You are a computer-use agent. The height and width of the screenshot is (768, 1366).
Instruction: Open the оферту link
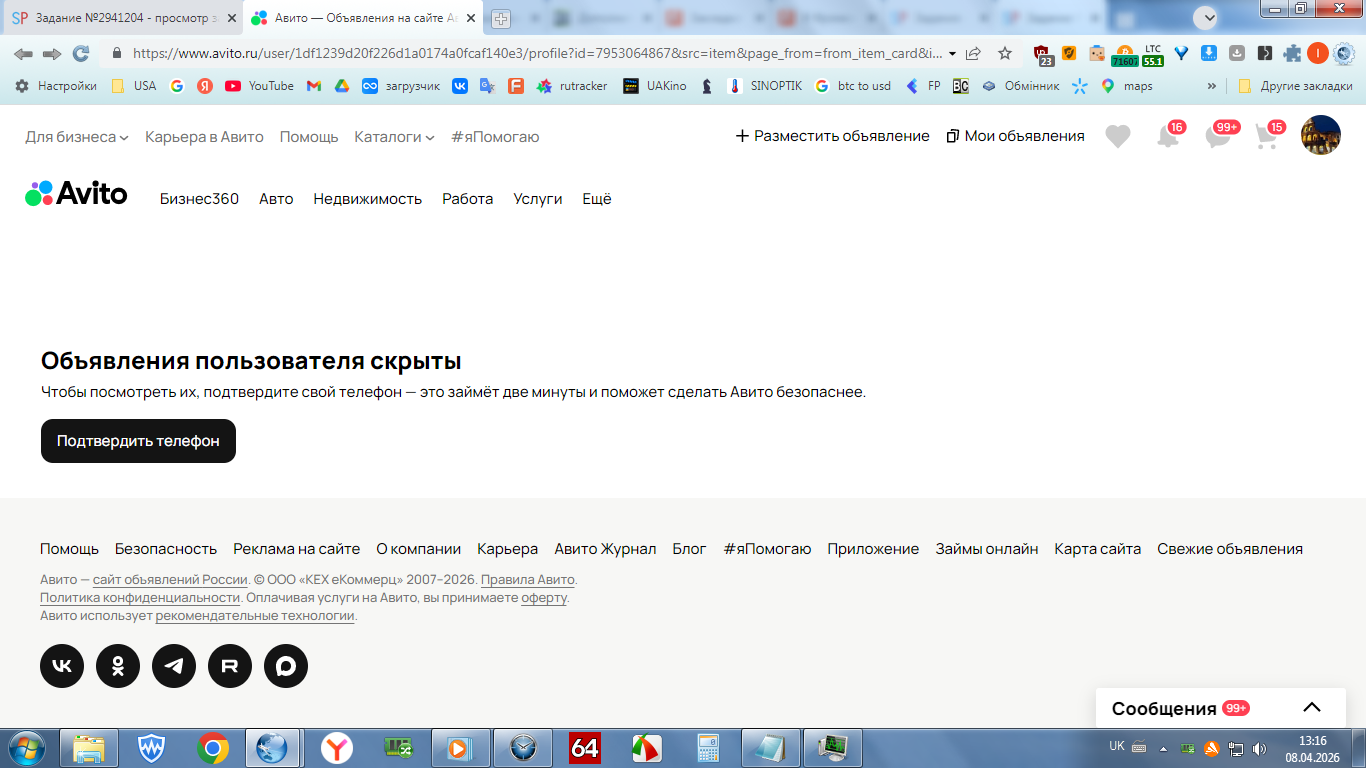544,598
